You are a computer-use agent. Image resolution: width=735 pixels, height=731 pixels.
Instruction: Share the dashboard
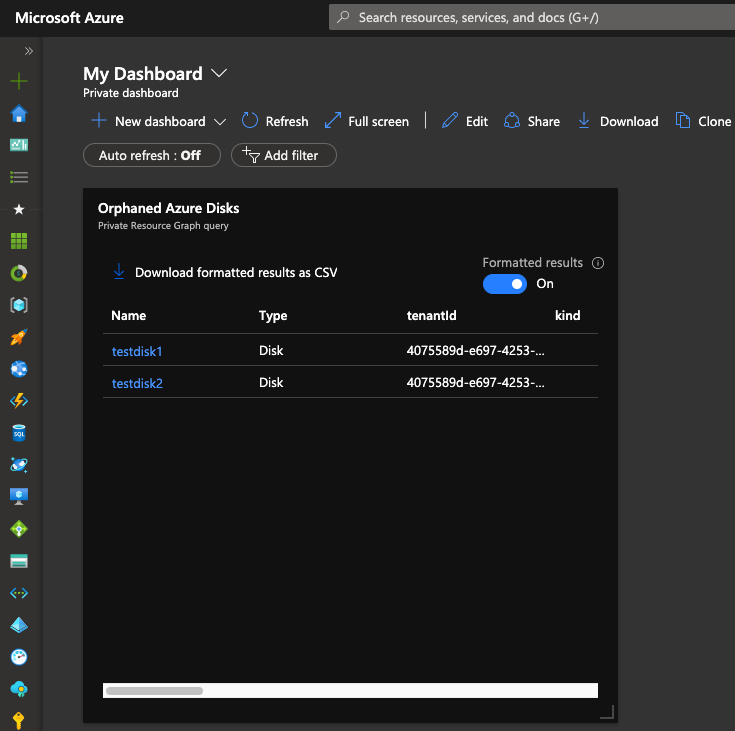[x=532, y=121]
